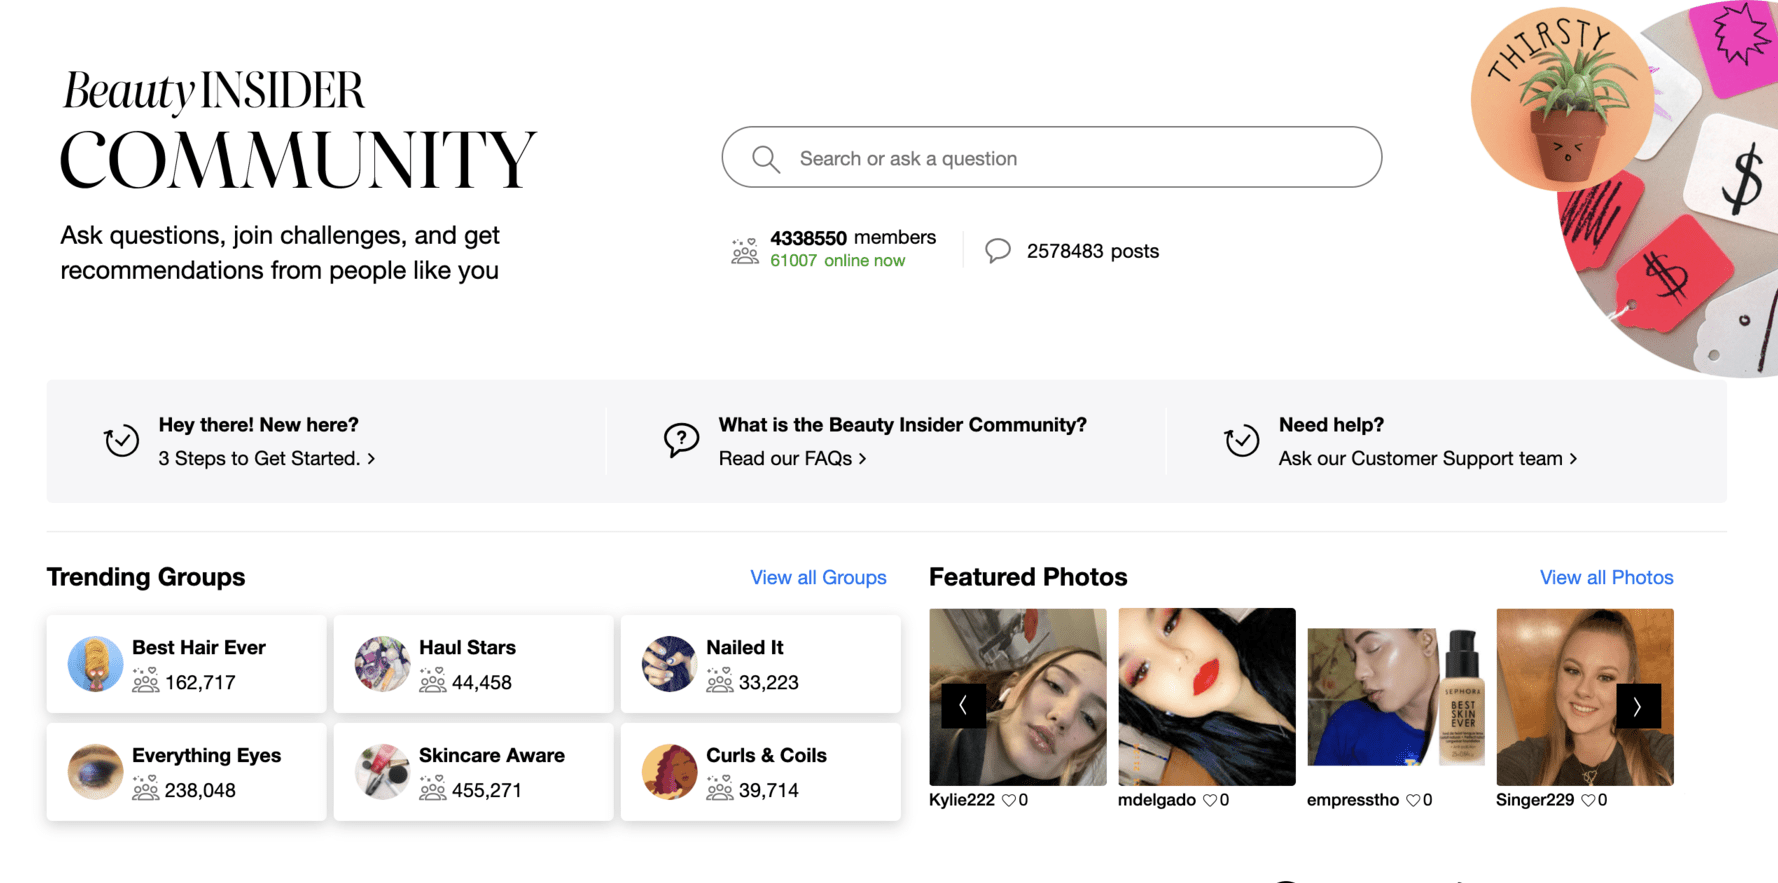The image size is (1778, 883).
Task: Open Kylie222's featured photo
Action: point(1018,697)
